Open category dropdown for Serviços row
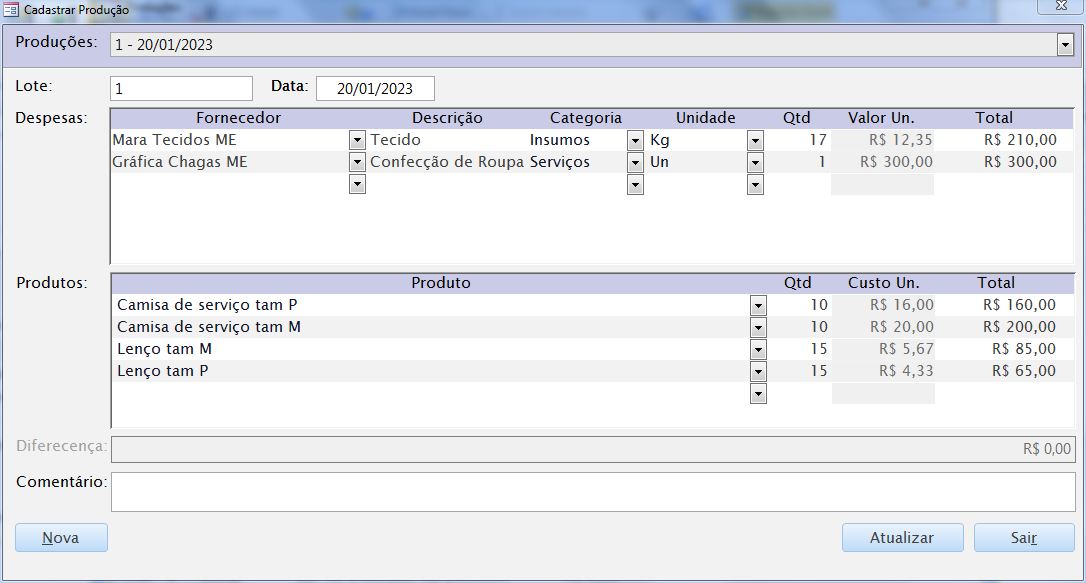 [635, 162]
